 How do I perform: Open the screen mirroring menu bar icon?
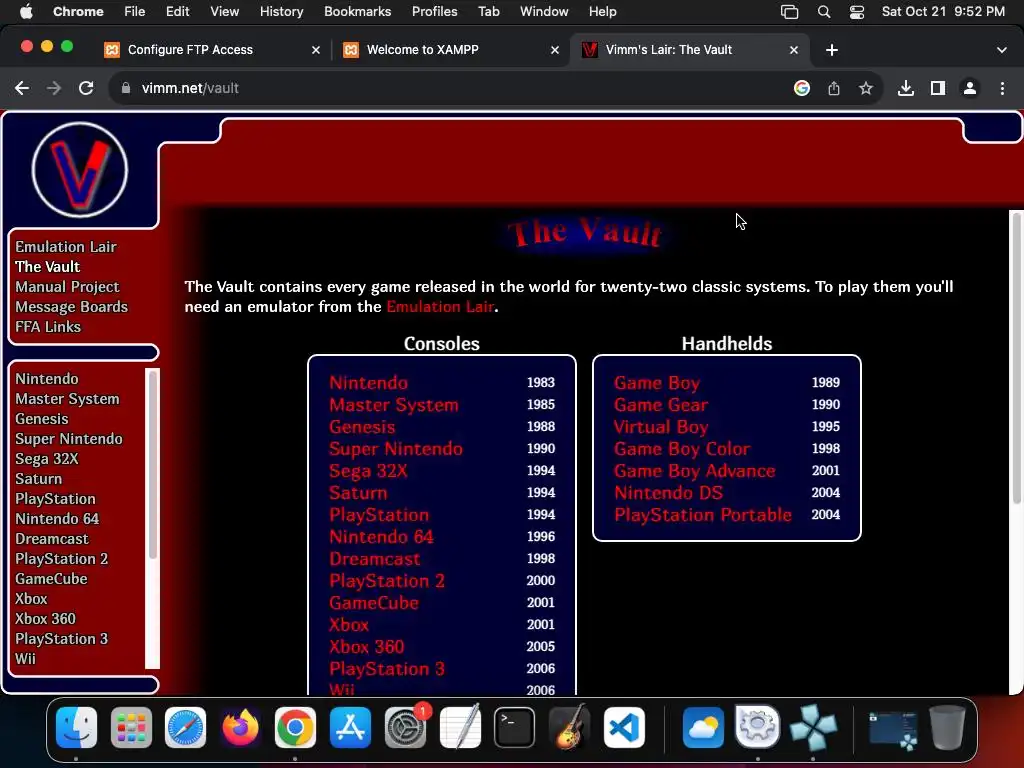(790, 12)
